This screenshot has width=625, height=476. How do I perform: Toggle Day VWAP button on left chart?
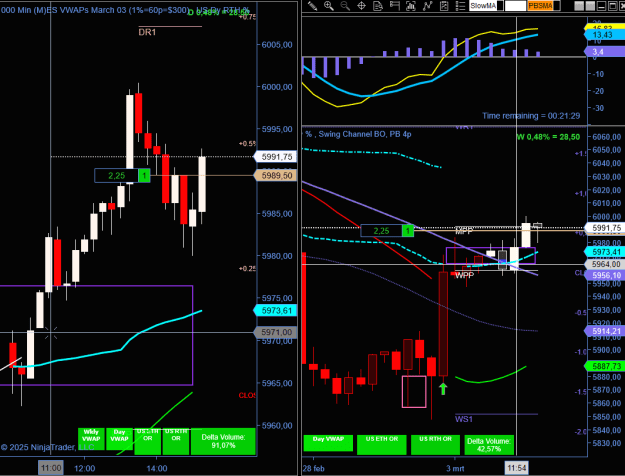point(119,439)
